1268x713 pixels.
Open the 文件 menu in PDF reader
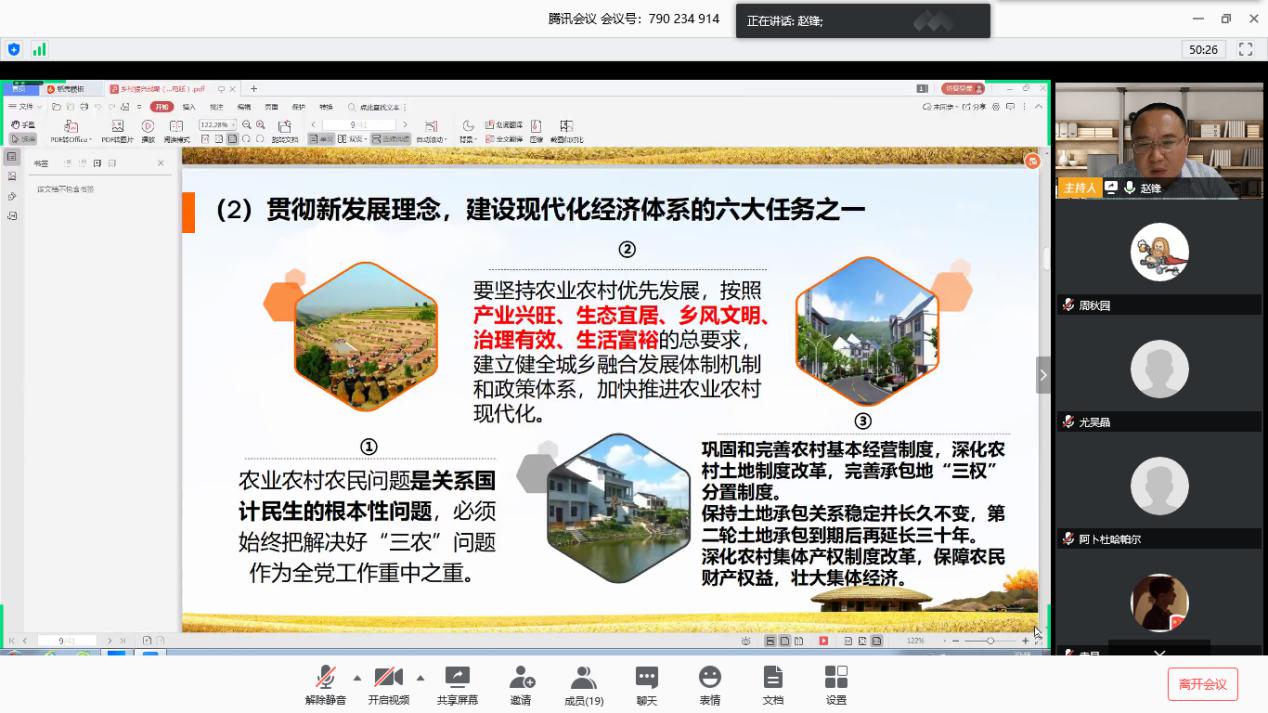[24, 106]
